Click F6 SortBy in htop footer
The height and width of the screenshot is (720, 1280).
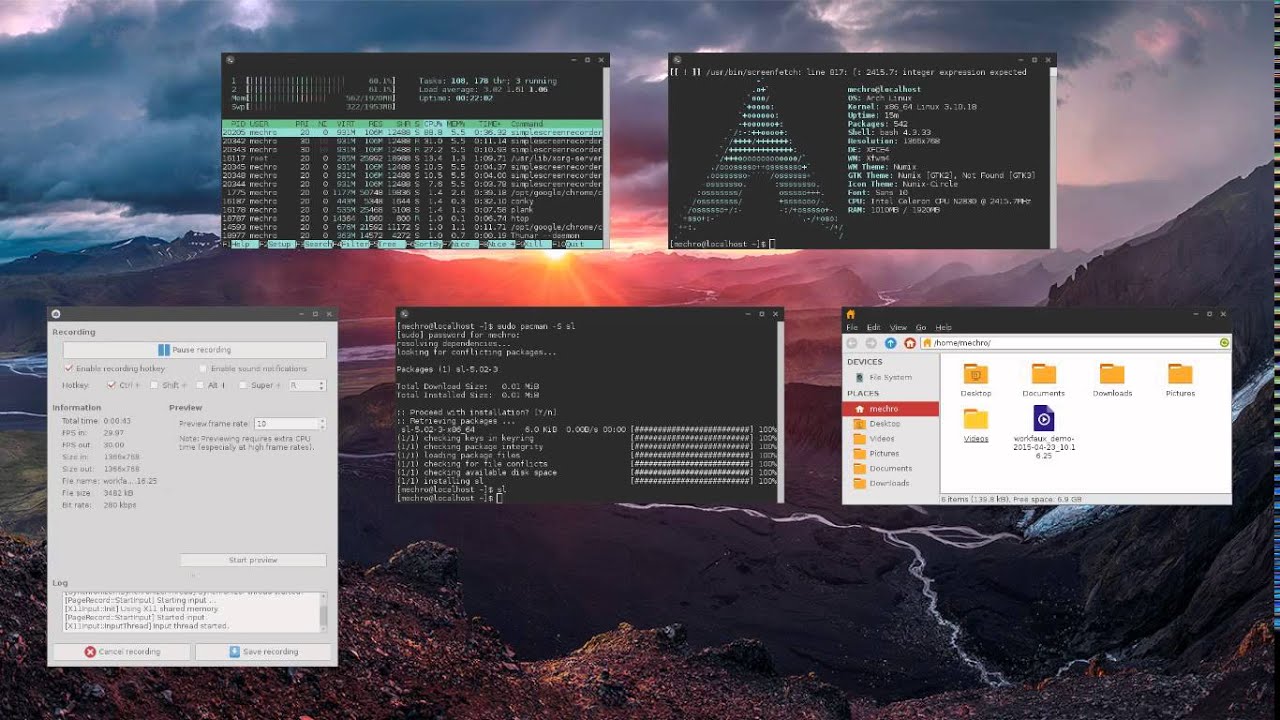(x=426, y=244)
